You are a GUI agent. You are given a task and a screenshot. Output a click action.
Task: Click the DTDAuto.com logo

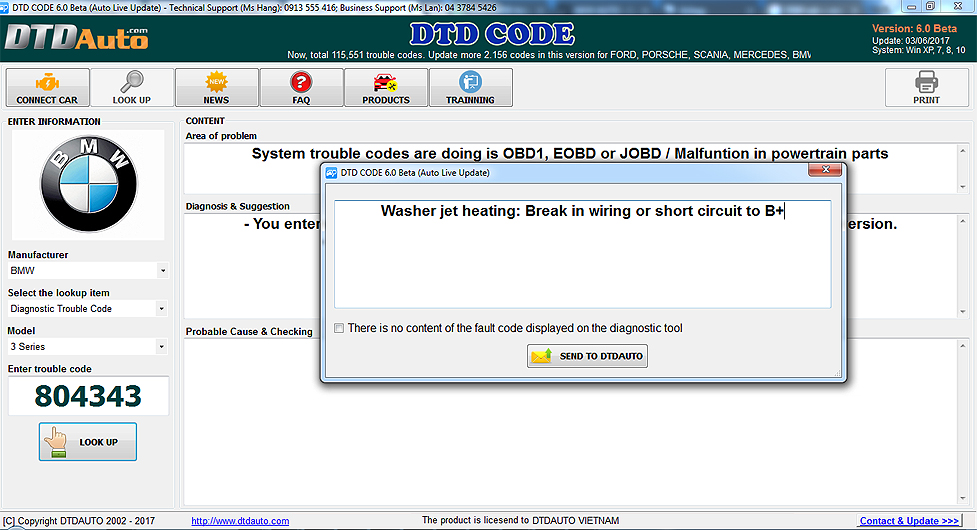pos(77,38)
